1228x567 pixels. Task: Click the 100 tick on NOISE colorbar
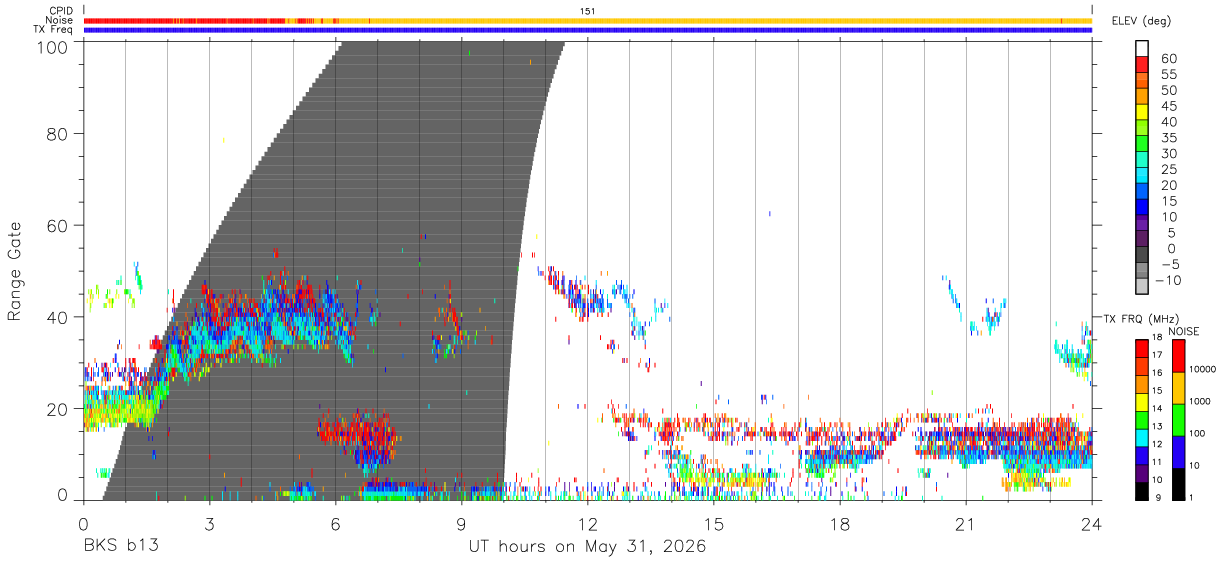[1198, 433]
